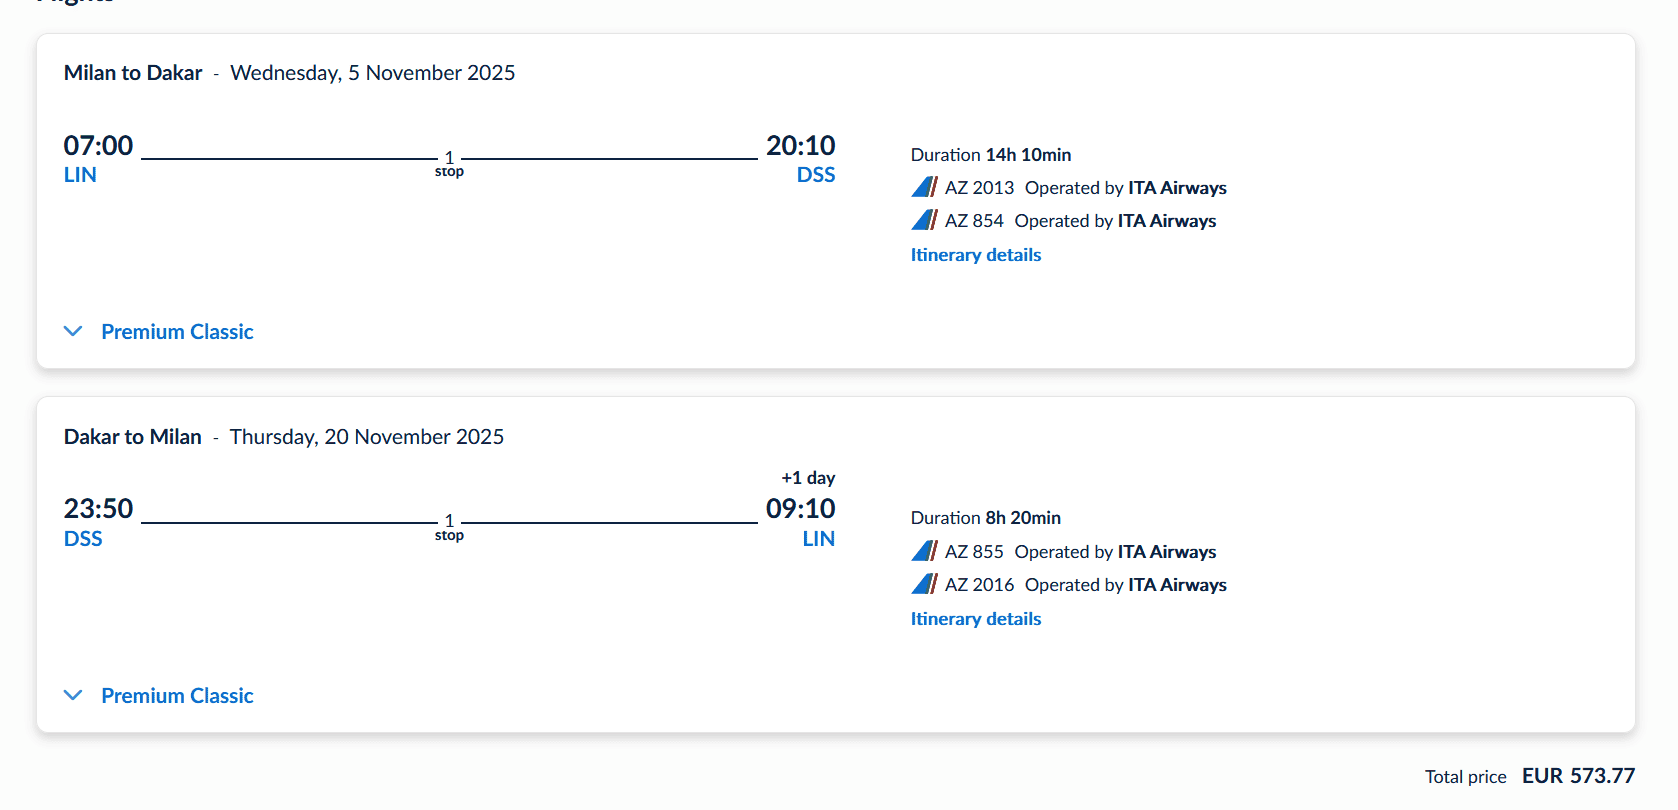Click the Dakar to Milan flight heading
1678x810 pixels.
[x=133, y=437]
